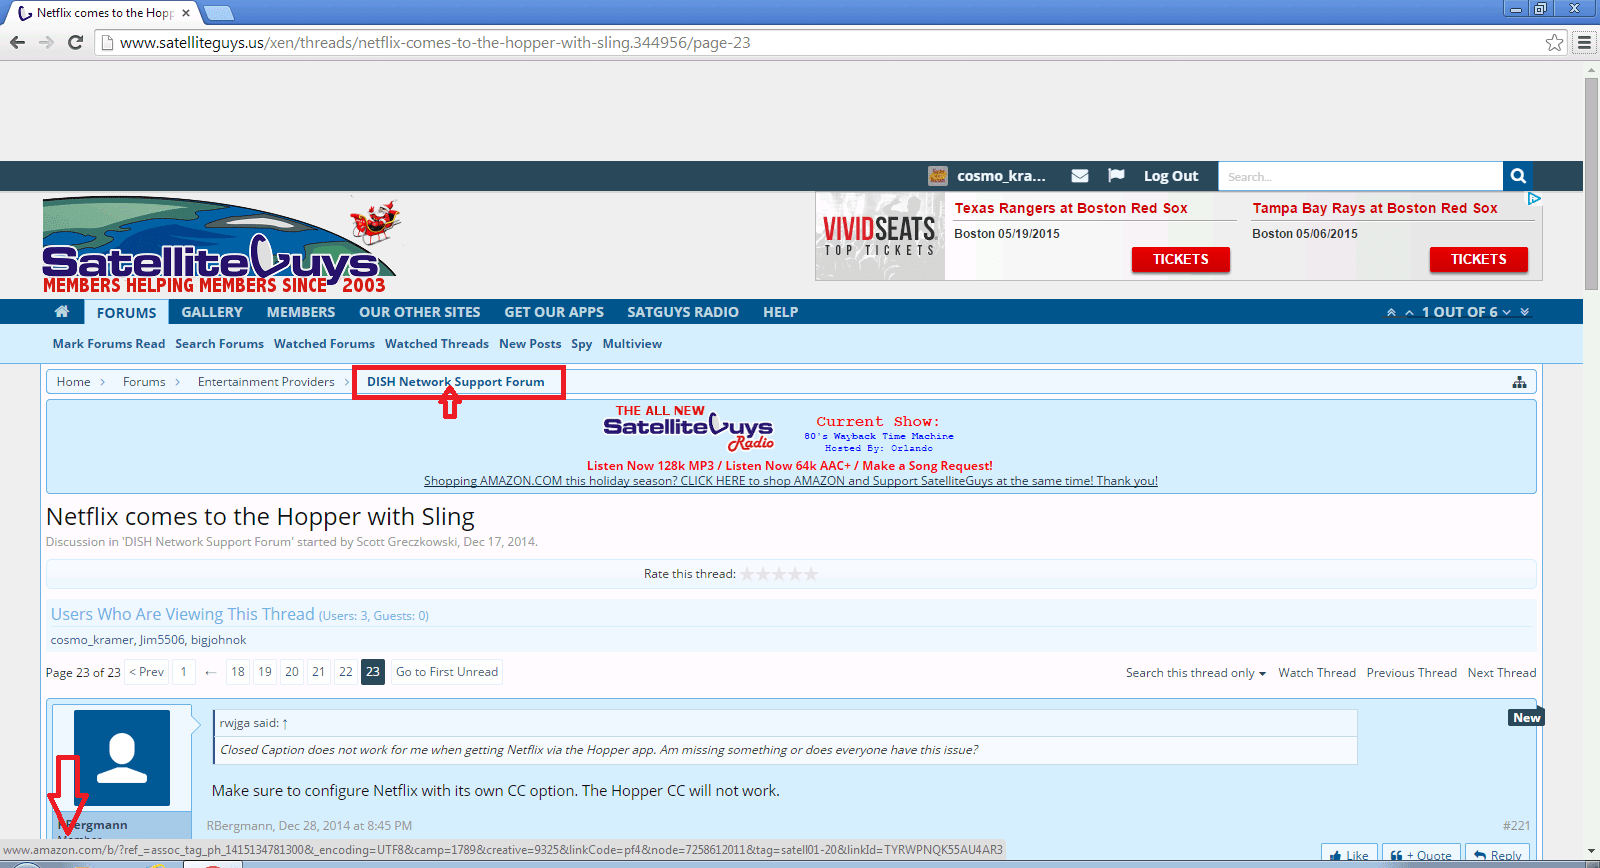Open the Watched Threads link
Image resolution: width=1600 pixels, height=868 pixels.
tap(437, 344)
